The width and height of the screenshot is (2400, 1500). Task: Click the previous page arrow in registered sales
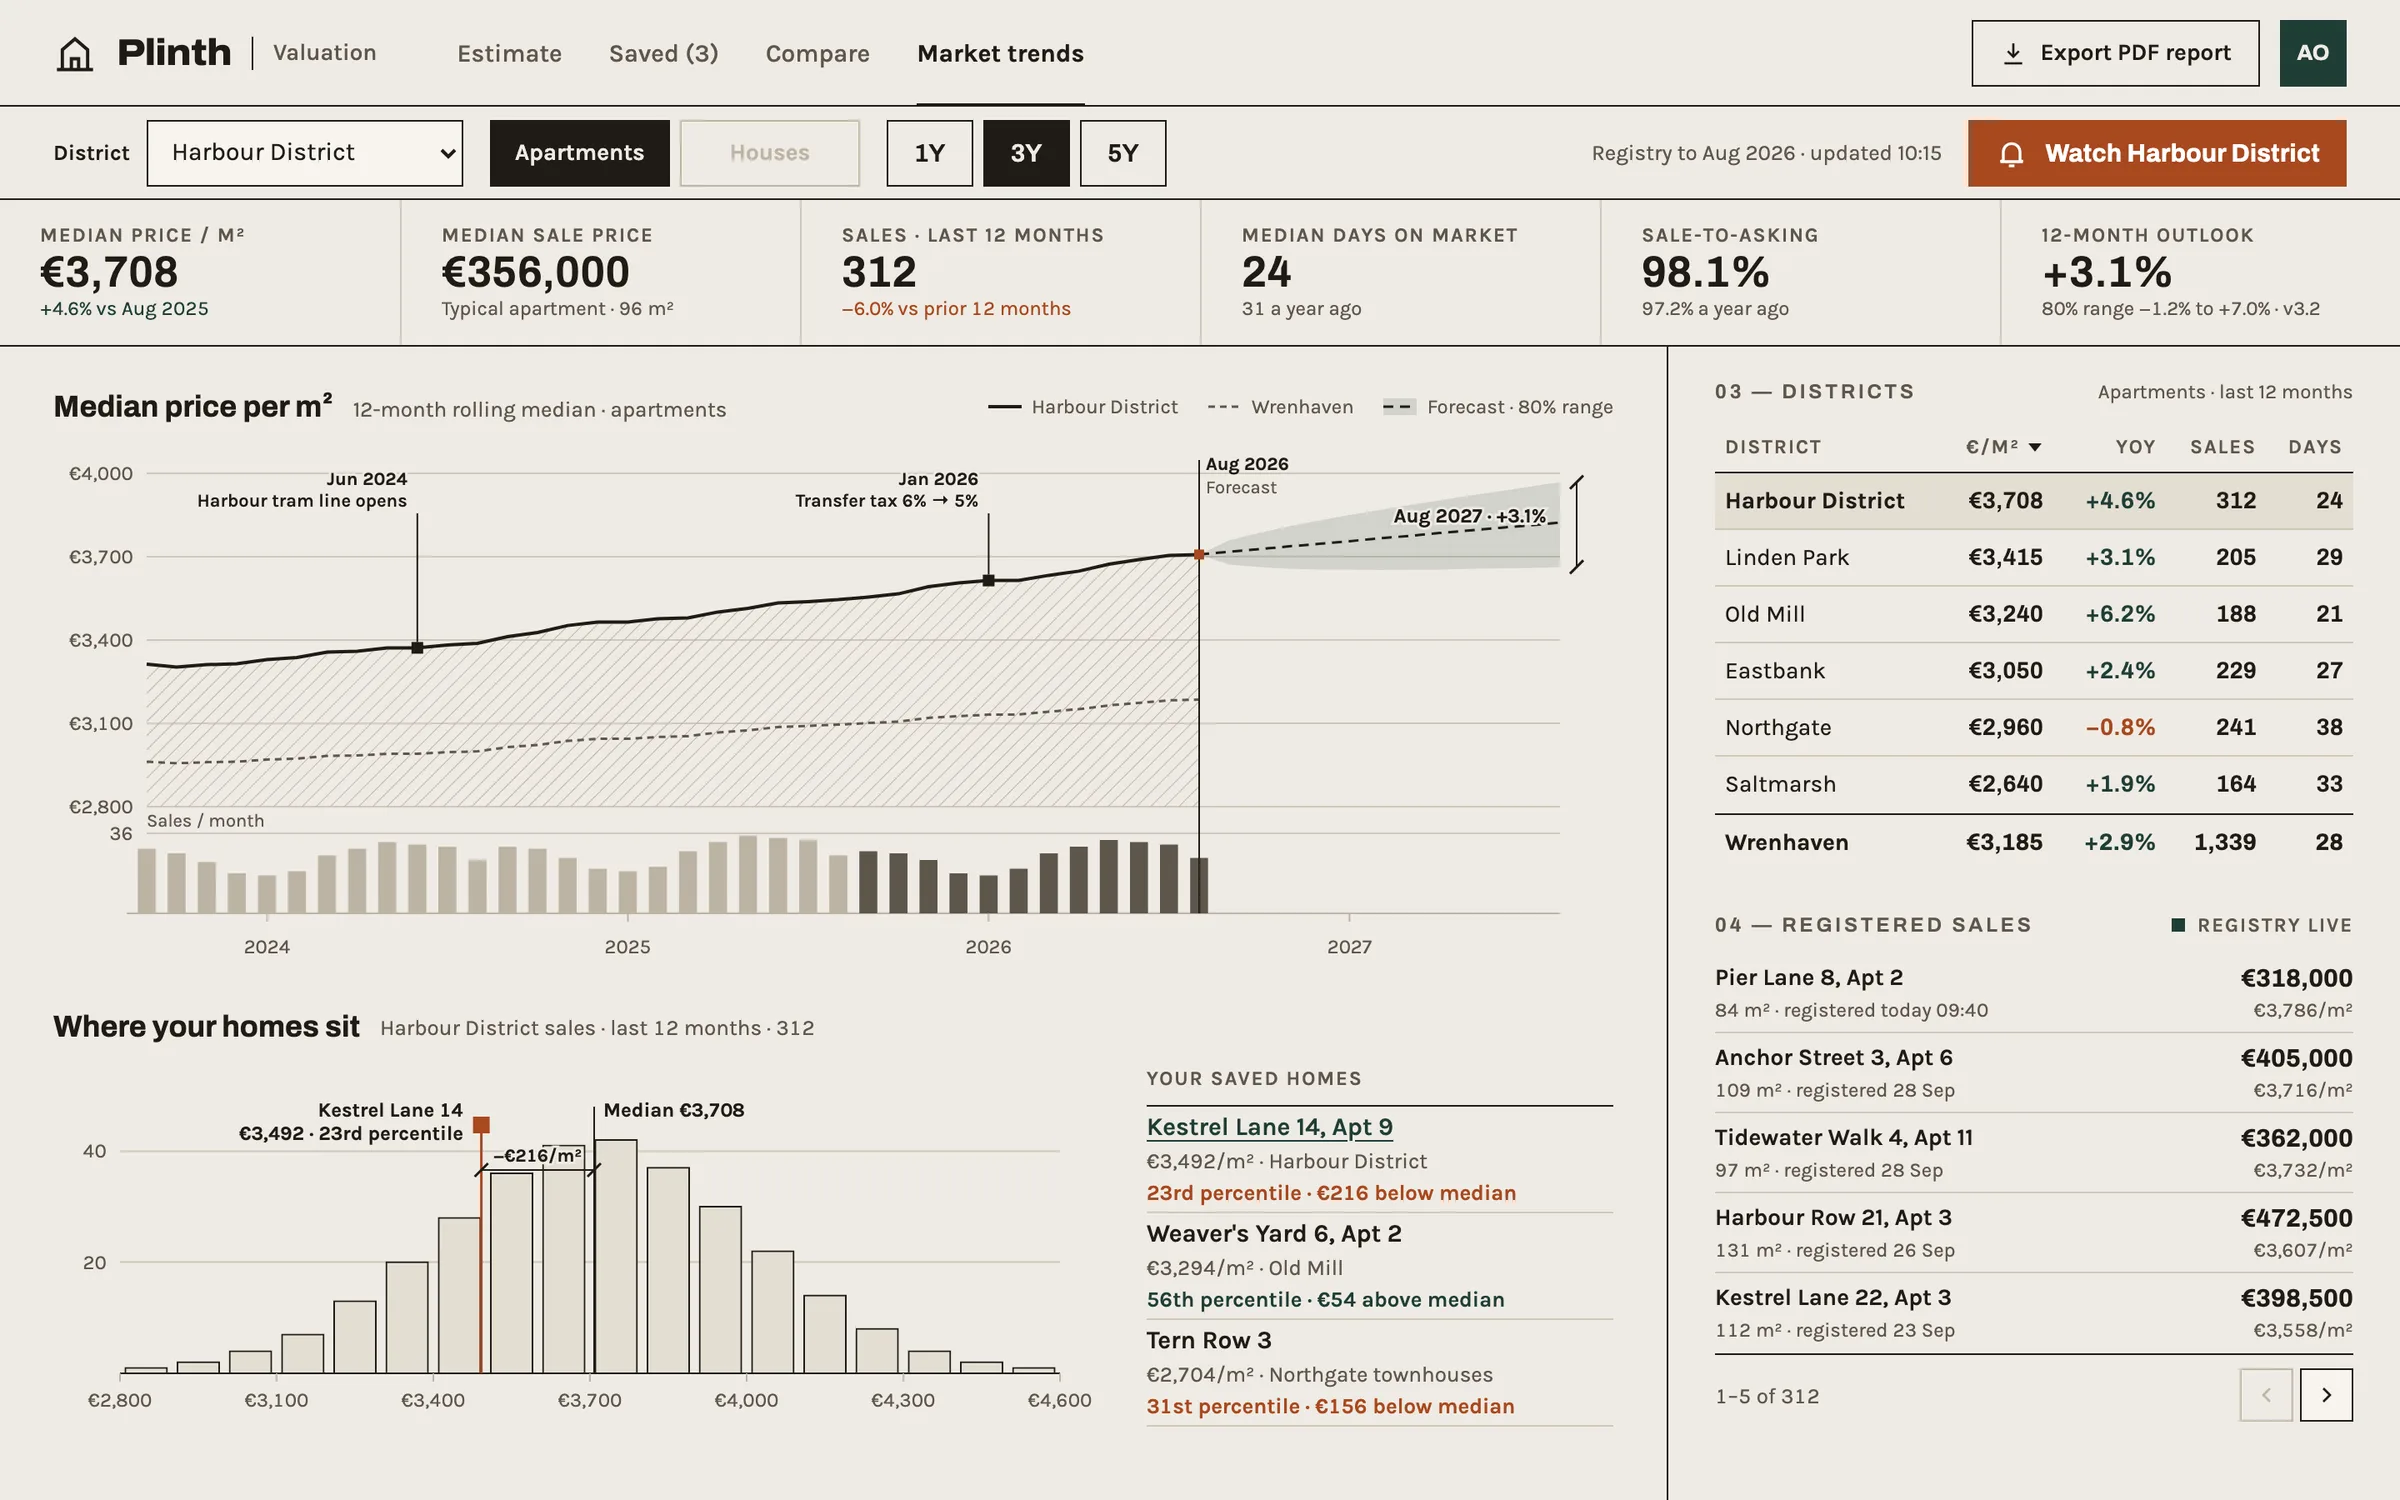coord(2266,1394)
